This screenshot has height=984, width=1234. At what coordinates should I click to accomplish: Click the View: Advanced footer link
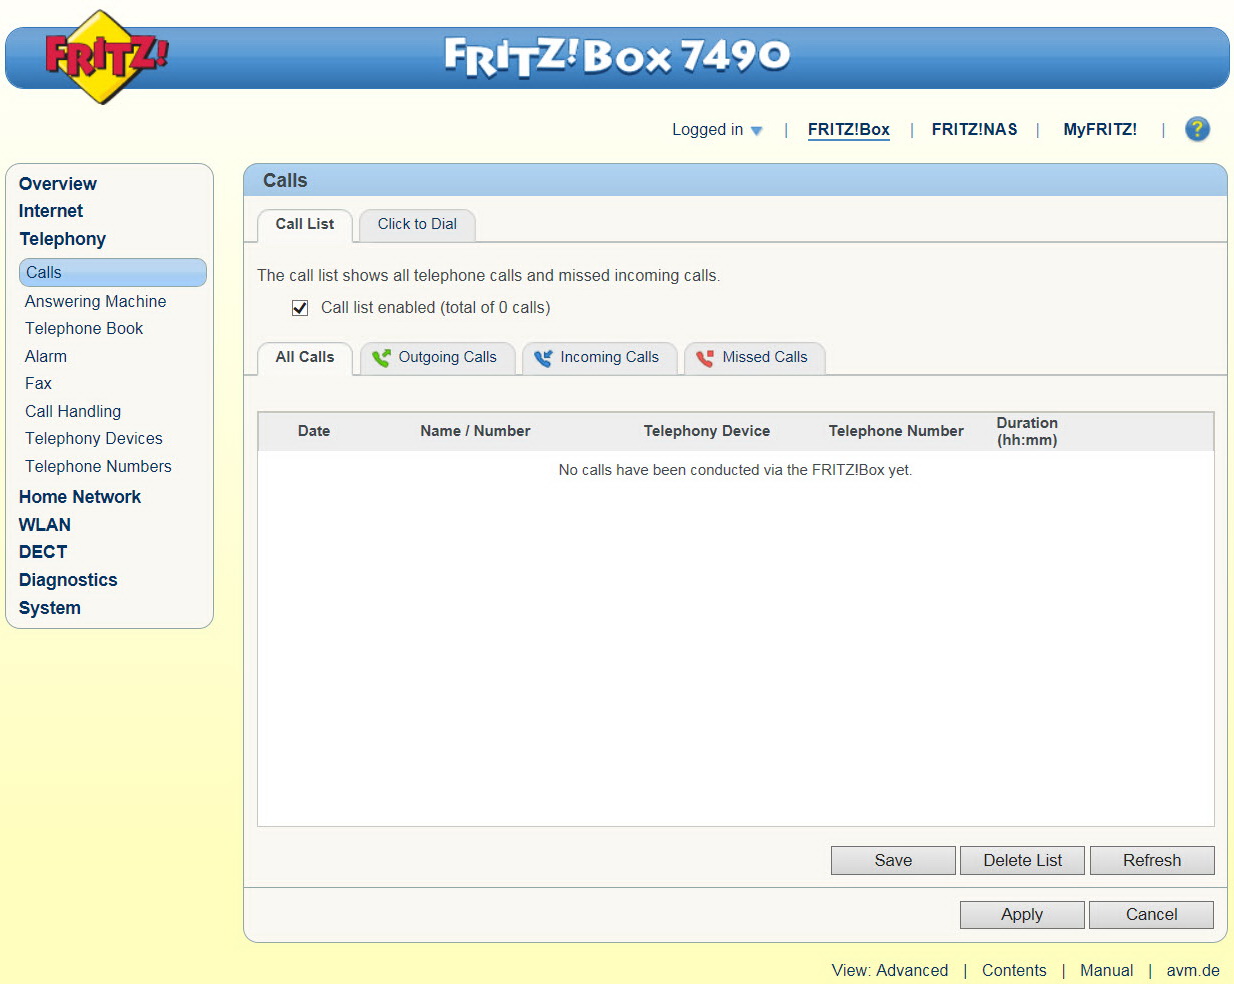point(890,970)
